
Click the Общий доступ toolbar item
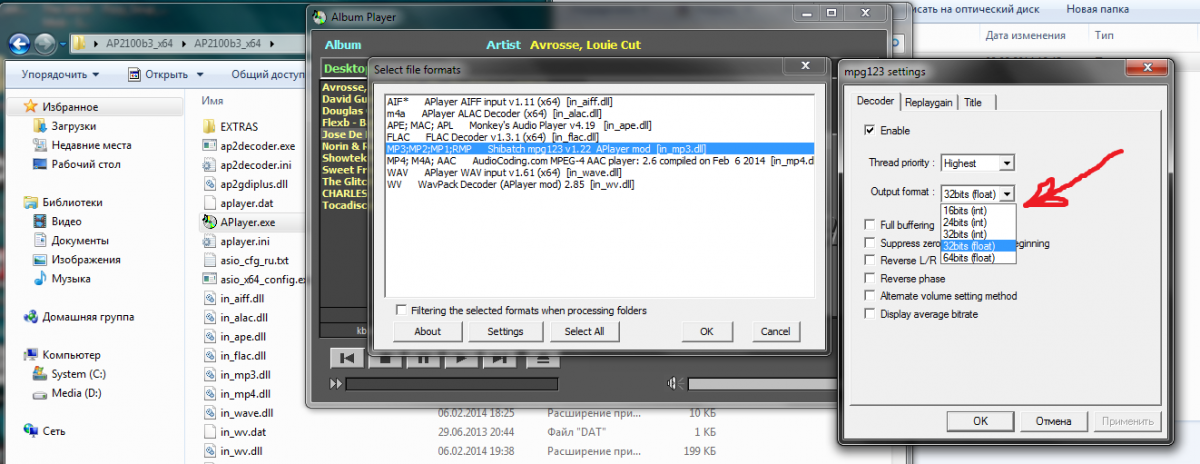(x=267, y=74)
